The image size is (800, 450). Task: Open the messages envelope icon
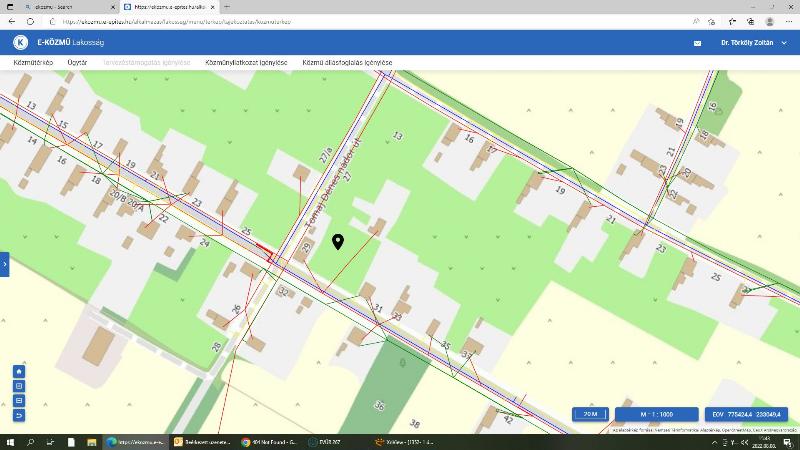[x=697, y=43]
